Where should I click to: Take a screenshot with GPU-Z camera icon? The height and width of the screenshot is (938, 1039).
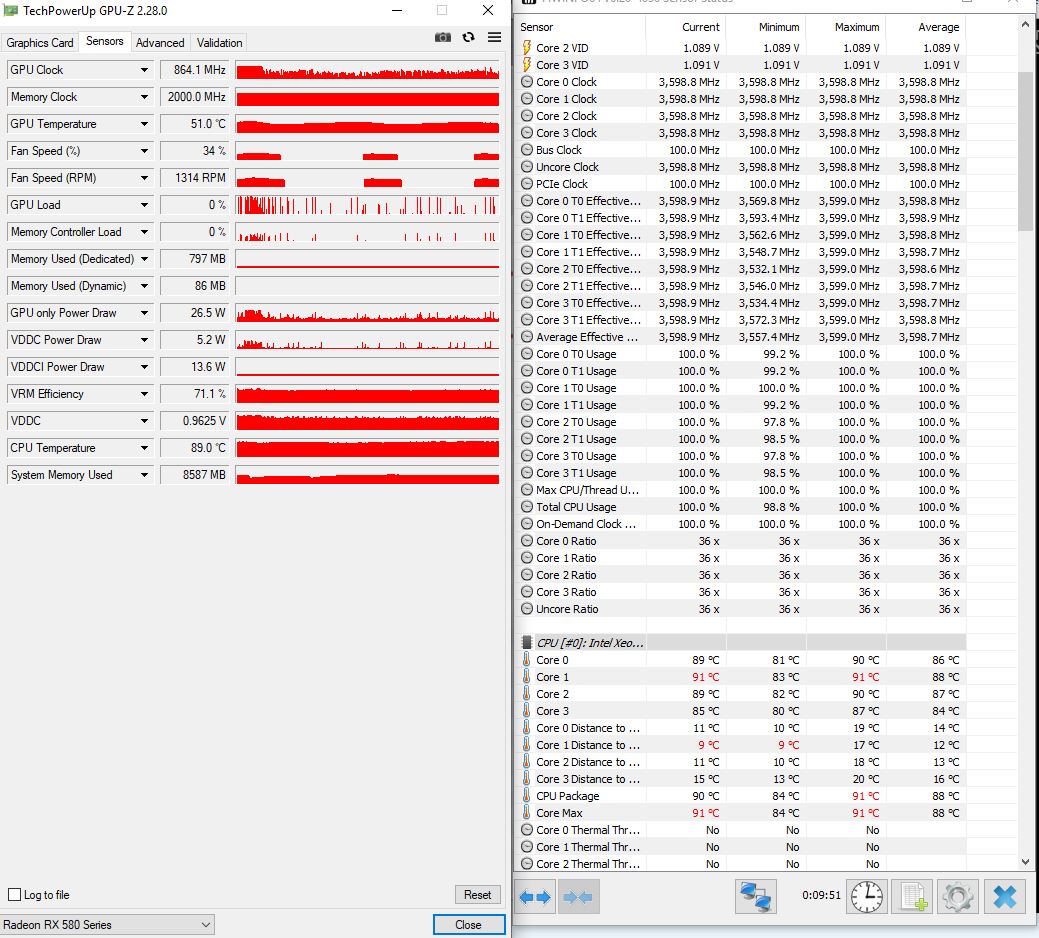(443, 38)
